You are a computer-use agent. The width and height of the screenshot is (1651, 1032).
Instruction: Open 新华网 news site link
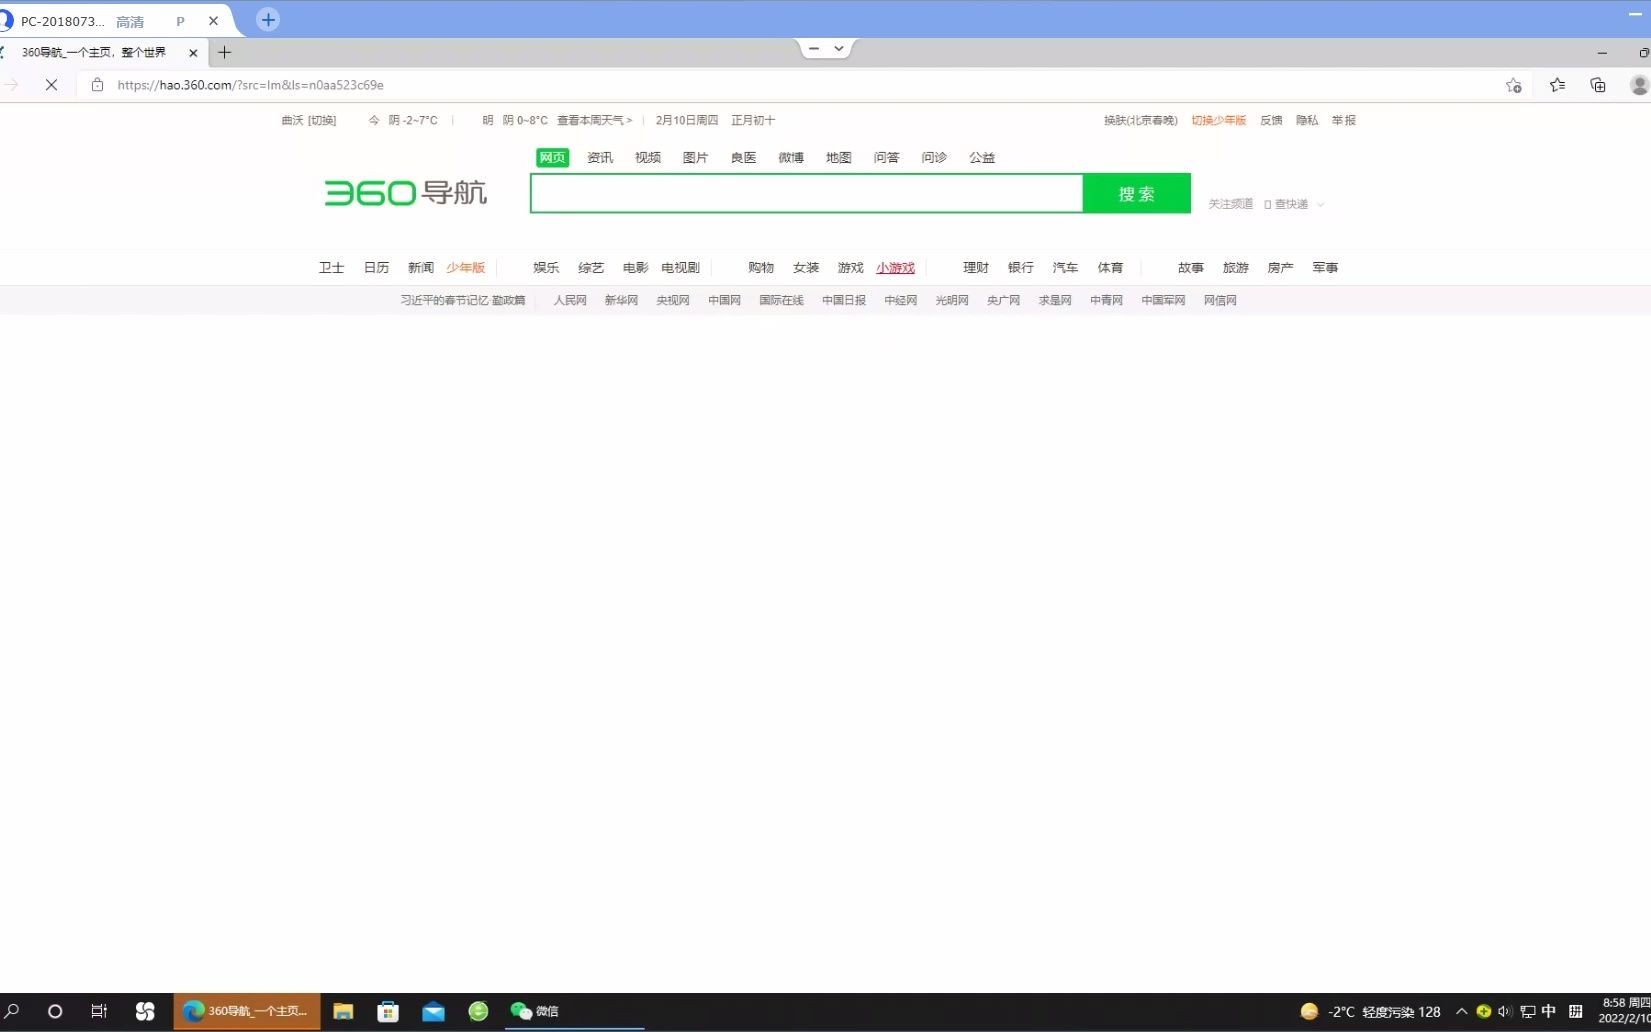[x=621, y=300]
